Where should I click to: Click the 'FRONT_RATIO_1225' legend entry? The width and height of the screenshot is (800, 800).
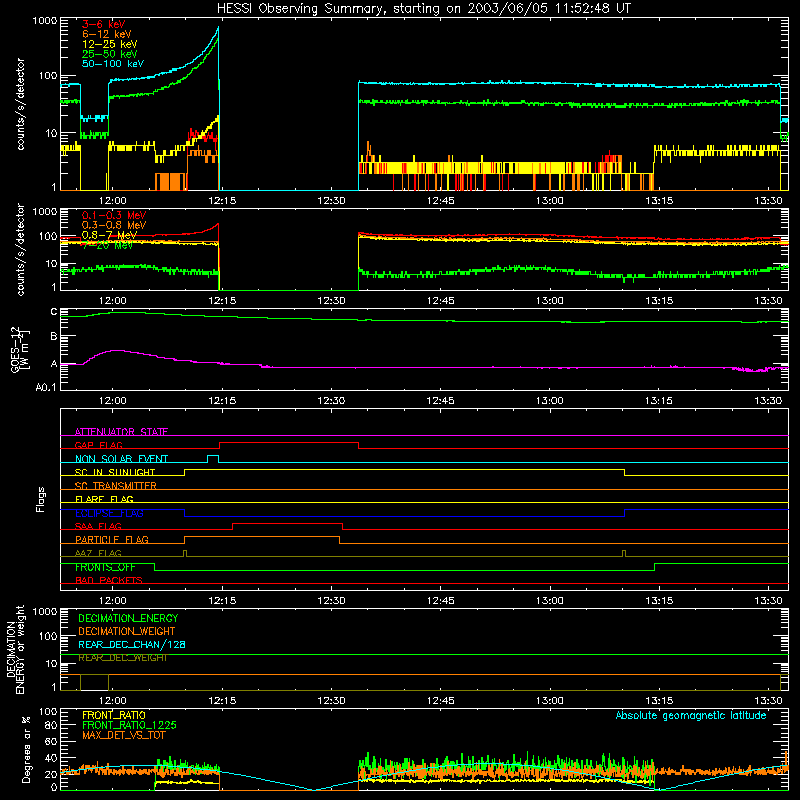(129, 726)
